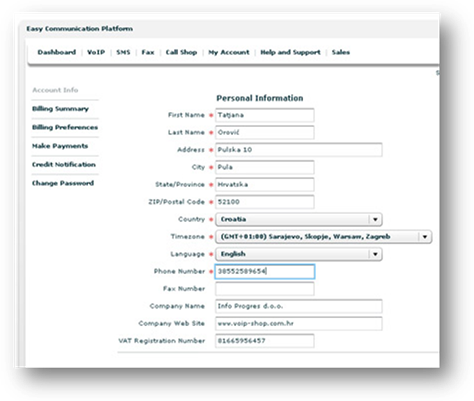Open the Dashboard menu item
The image size is (474, 401).
(57, 52)
